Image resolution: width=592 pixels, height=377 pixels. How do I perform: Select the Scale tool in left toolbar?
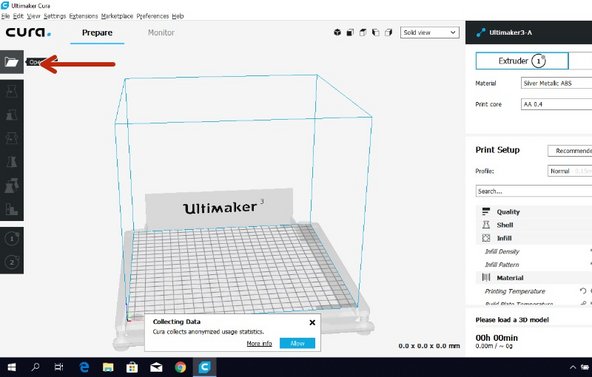coord(11,115)
